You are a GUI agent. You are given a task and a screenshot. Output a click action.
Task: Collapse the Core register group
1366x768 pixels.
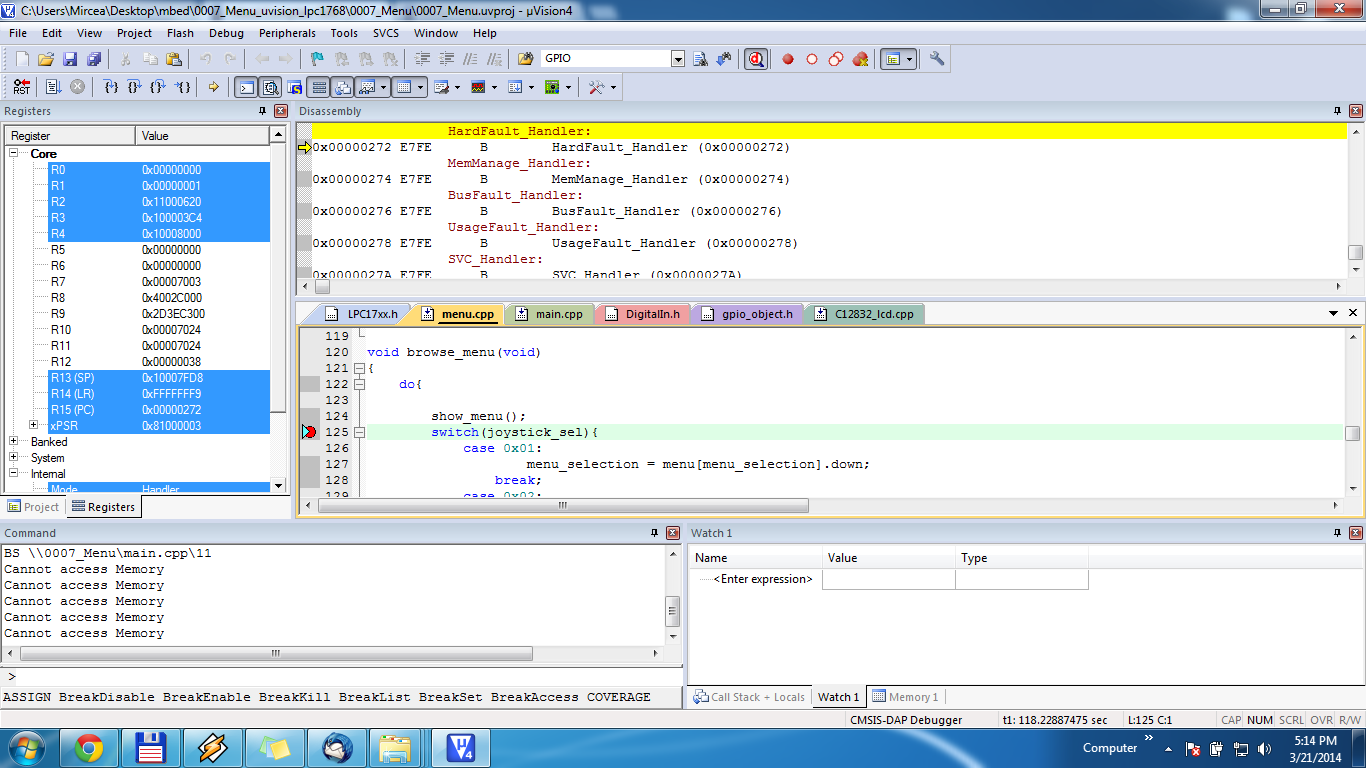[x=14, y=154]
